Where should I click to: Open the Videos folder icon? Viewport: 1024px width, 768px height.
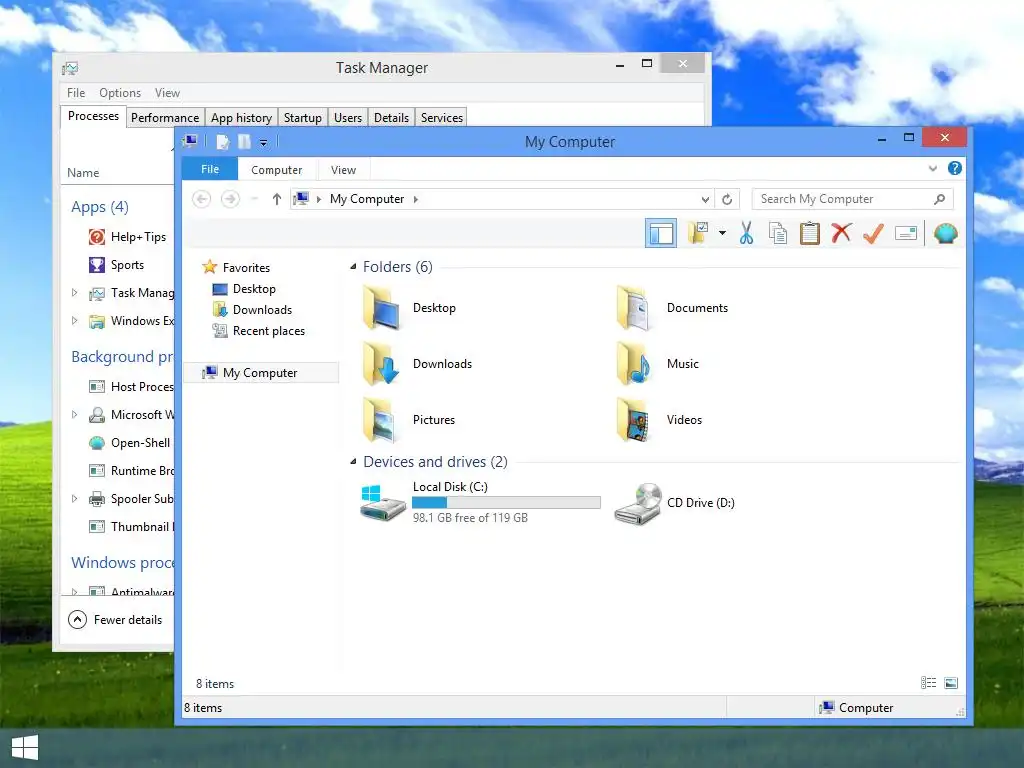pos(633,420)
